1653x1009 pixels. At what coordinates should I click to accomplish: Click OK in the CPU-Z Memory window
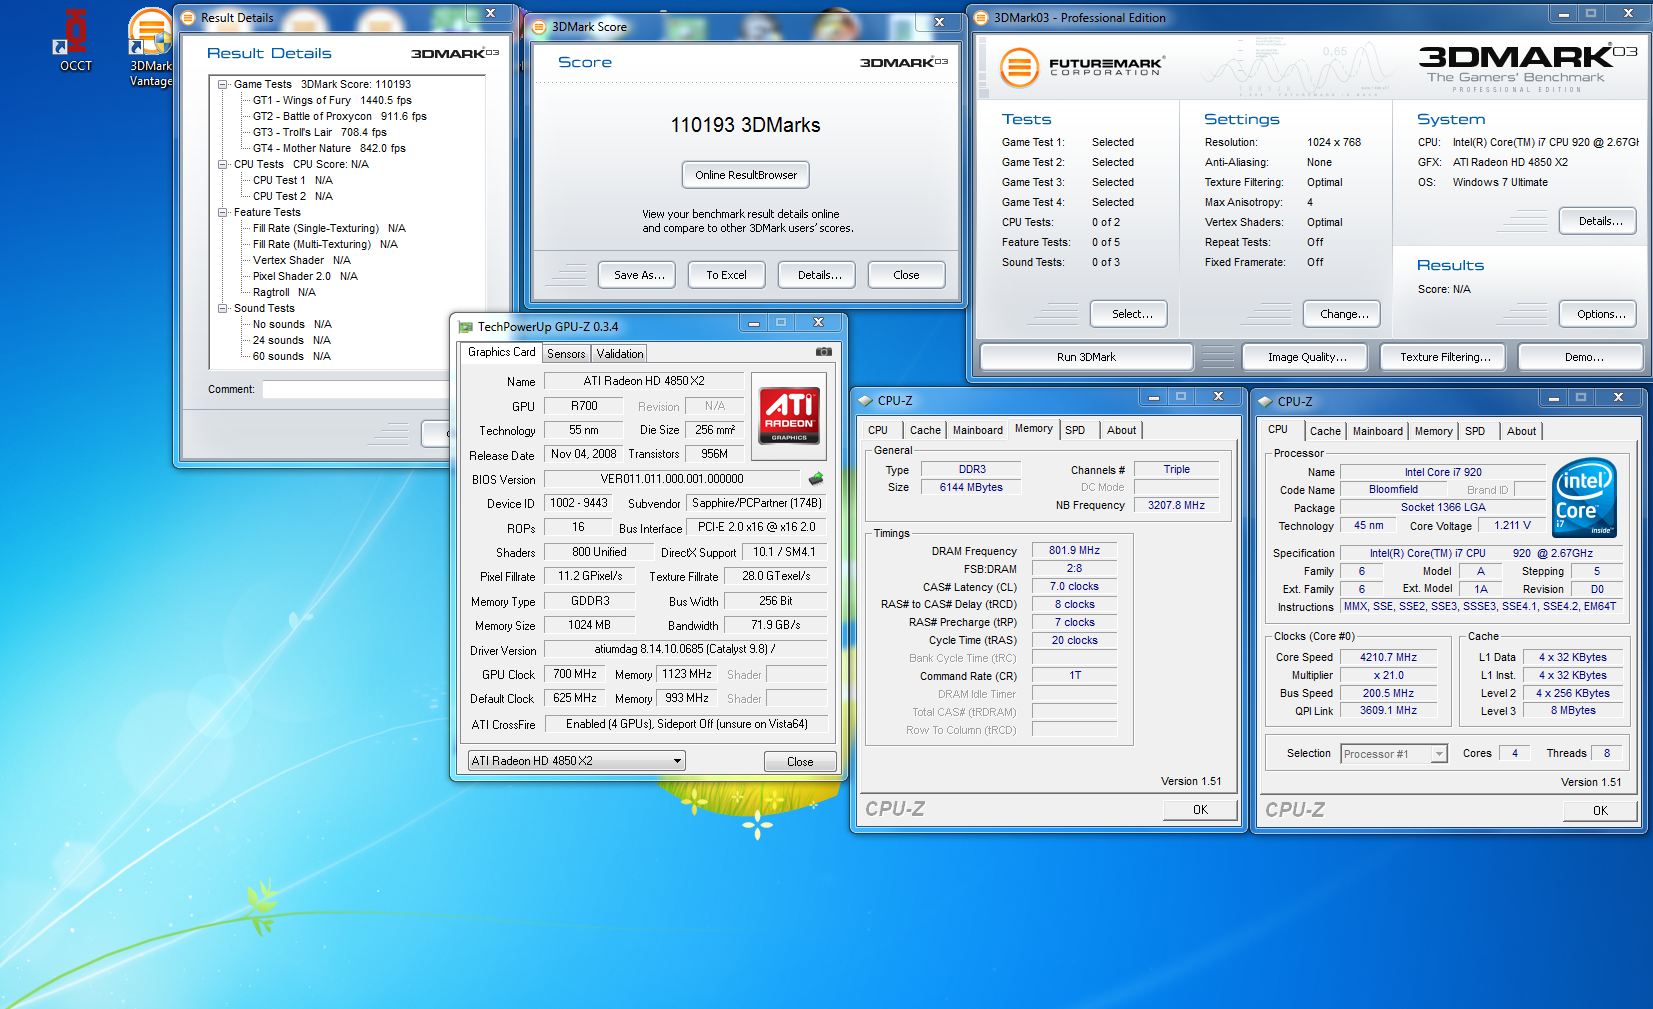[1200, 810]
